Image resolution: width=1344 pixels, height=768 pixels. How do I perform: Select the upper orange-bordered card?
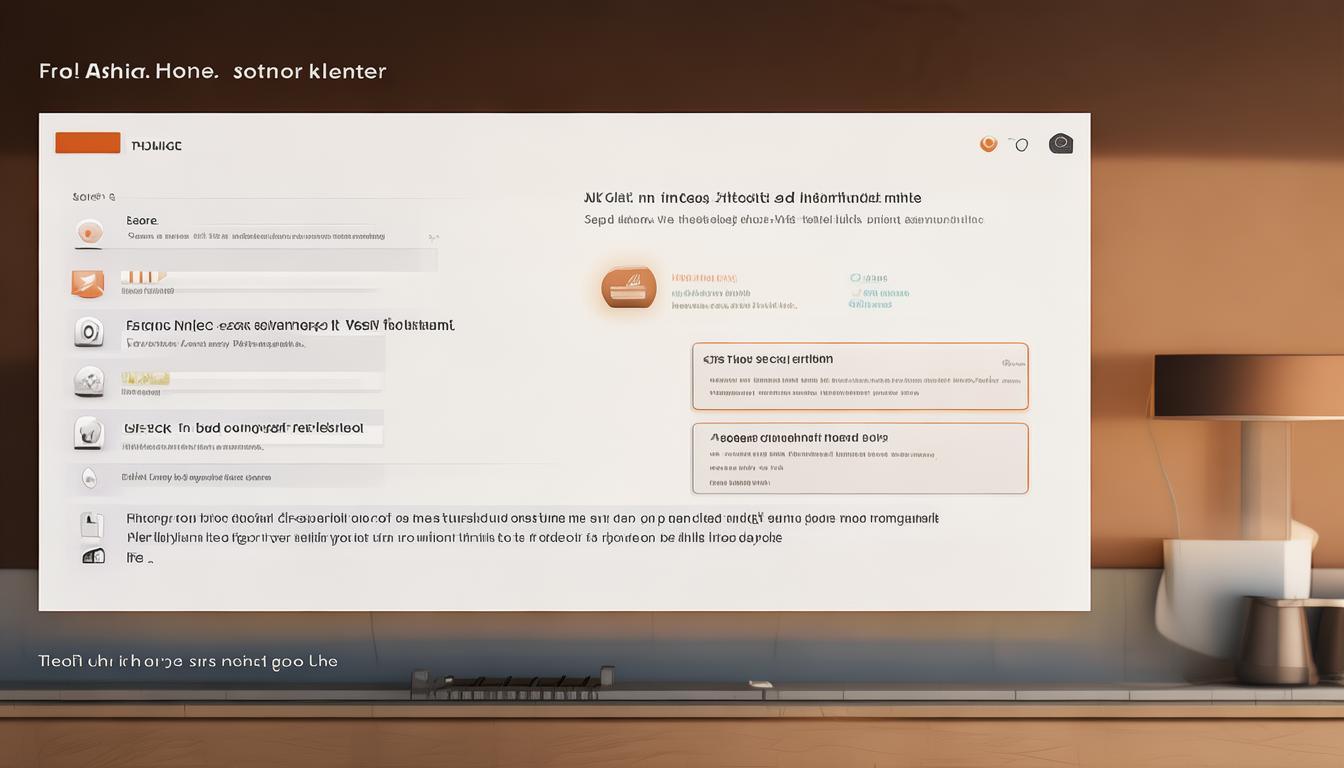(859, 377)
